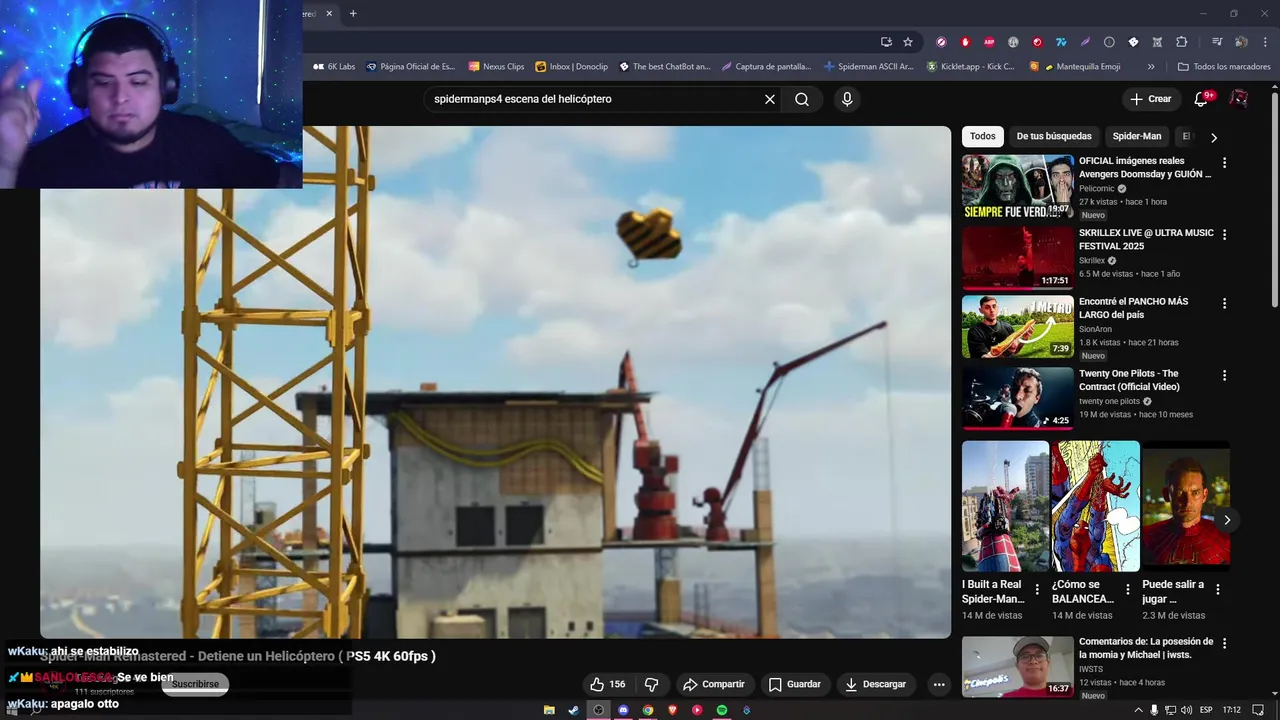Image resolution: width=1280 pixels, height=720 pixels.
Task: Open the YouTube account avatar menu
Action: pyautogui.click(x=1239, y=99)
